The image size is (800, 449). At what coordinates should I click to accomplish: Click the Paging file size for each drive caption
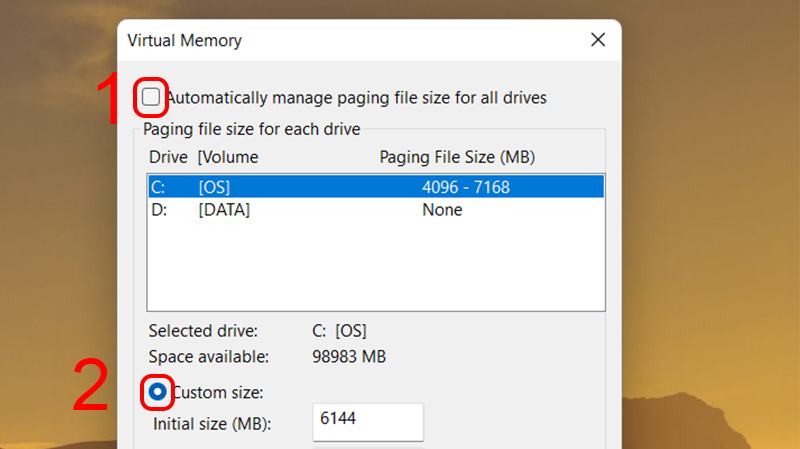tap(251, 129)
